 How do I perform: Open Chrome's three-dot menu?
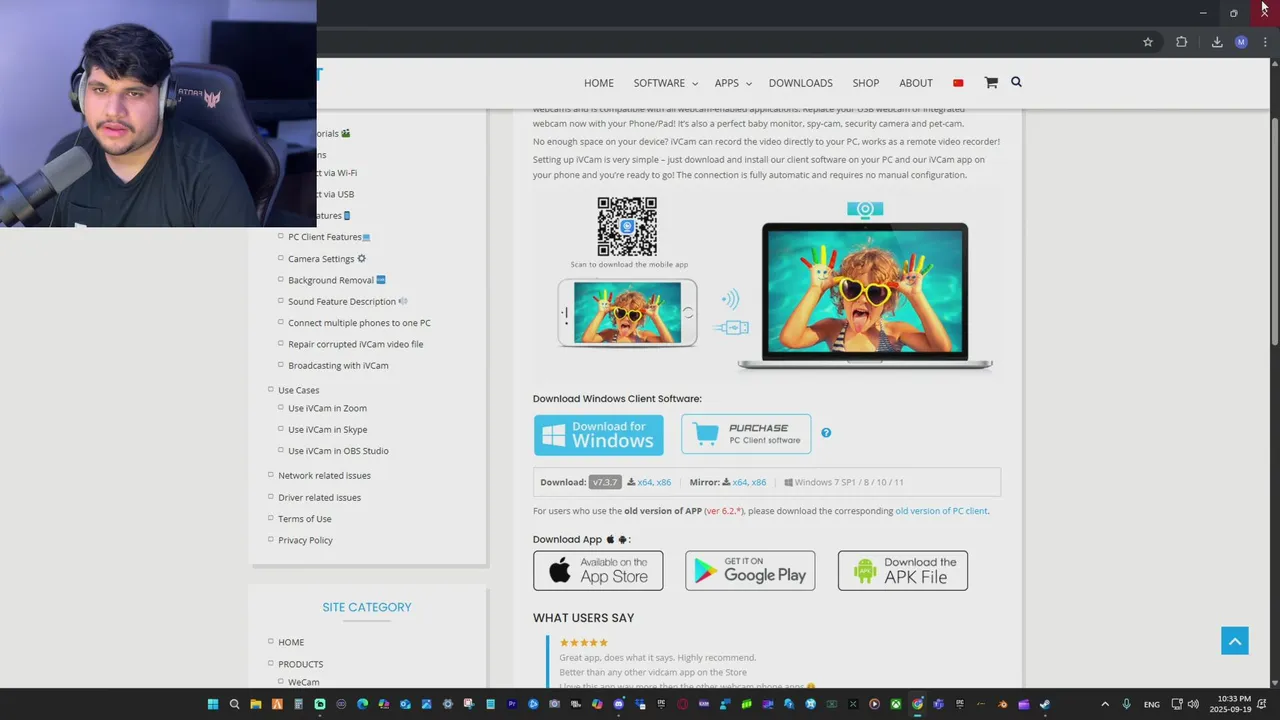pyautogui.click(x=1265, y=42)
